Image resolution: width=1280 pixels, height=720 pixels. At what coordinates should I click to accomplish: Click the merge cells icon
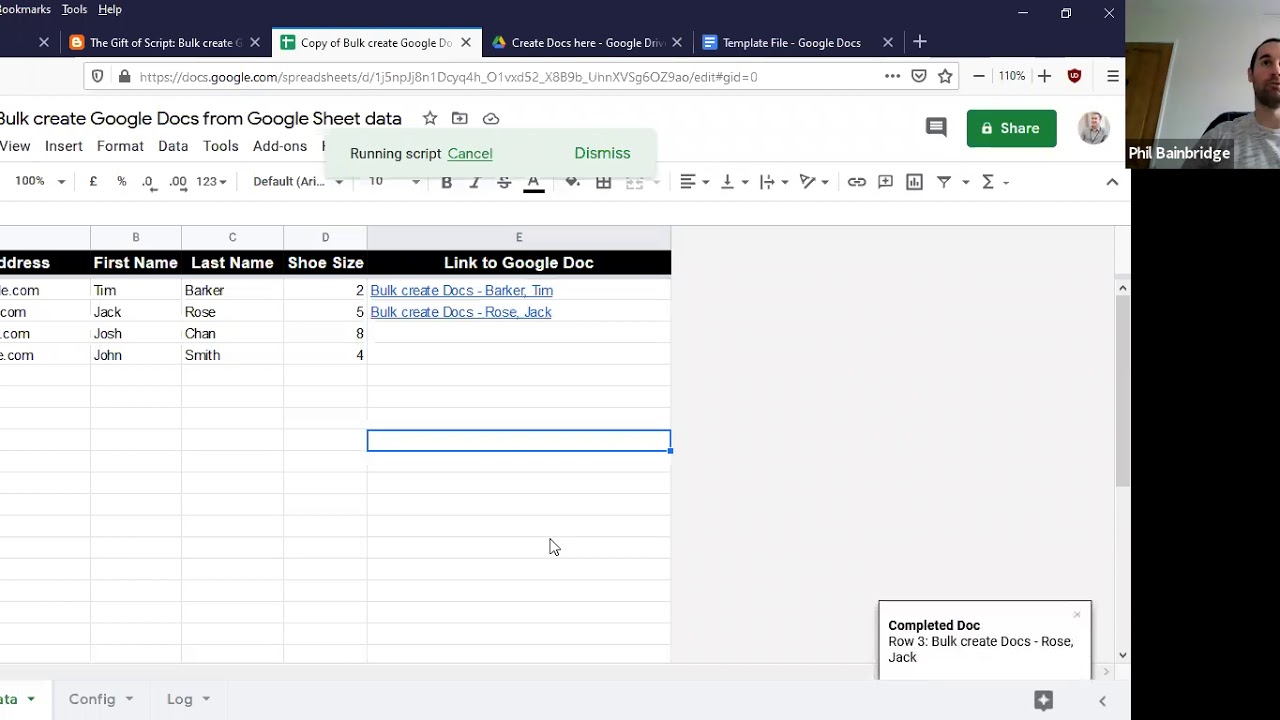click(634, 182)
